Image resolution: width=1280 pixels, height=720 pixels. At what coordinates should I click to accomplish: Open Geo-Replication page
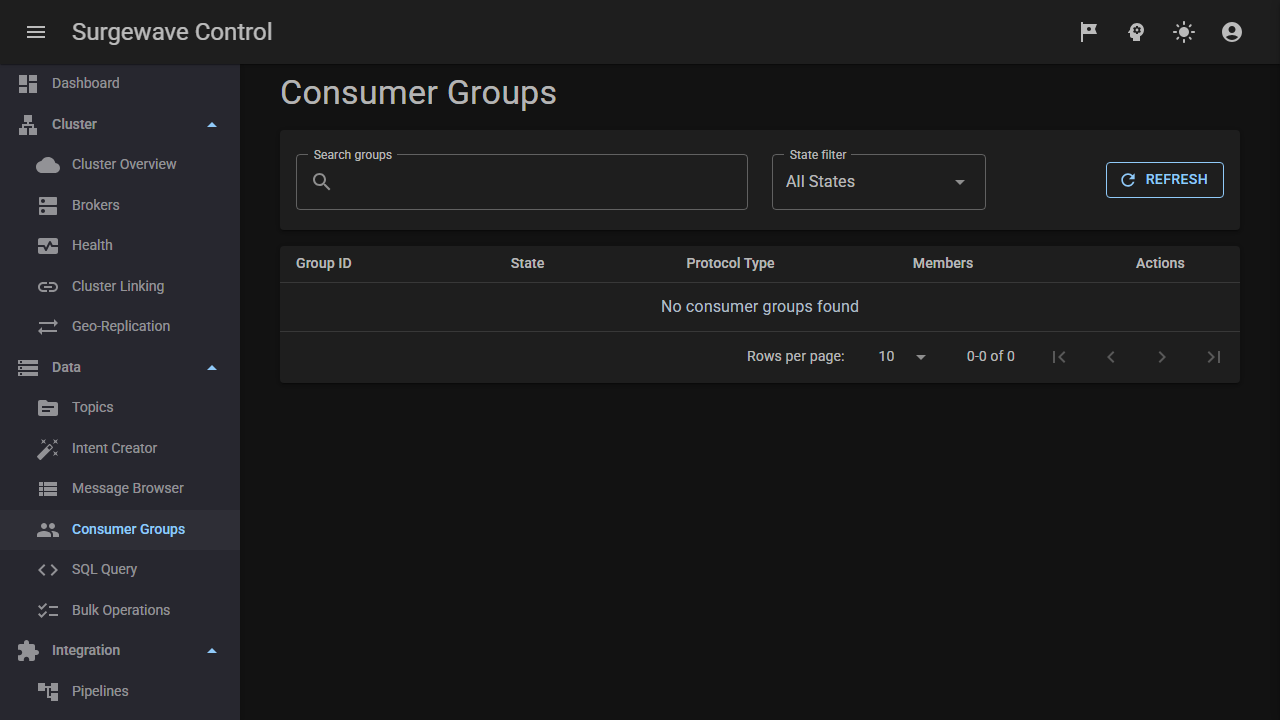[x=120, y=327]
